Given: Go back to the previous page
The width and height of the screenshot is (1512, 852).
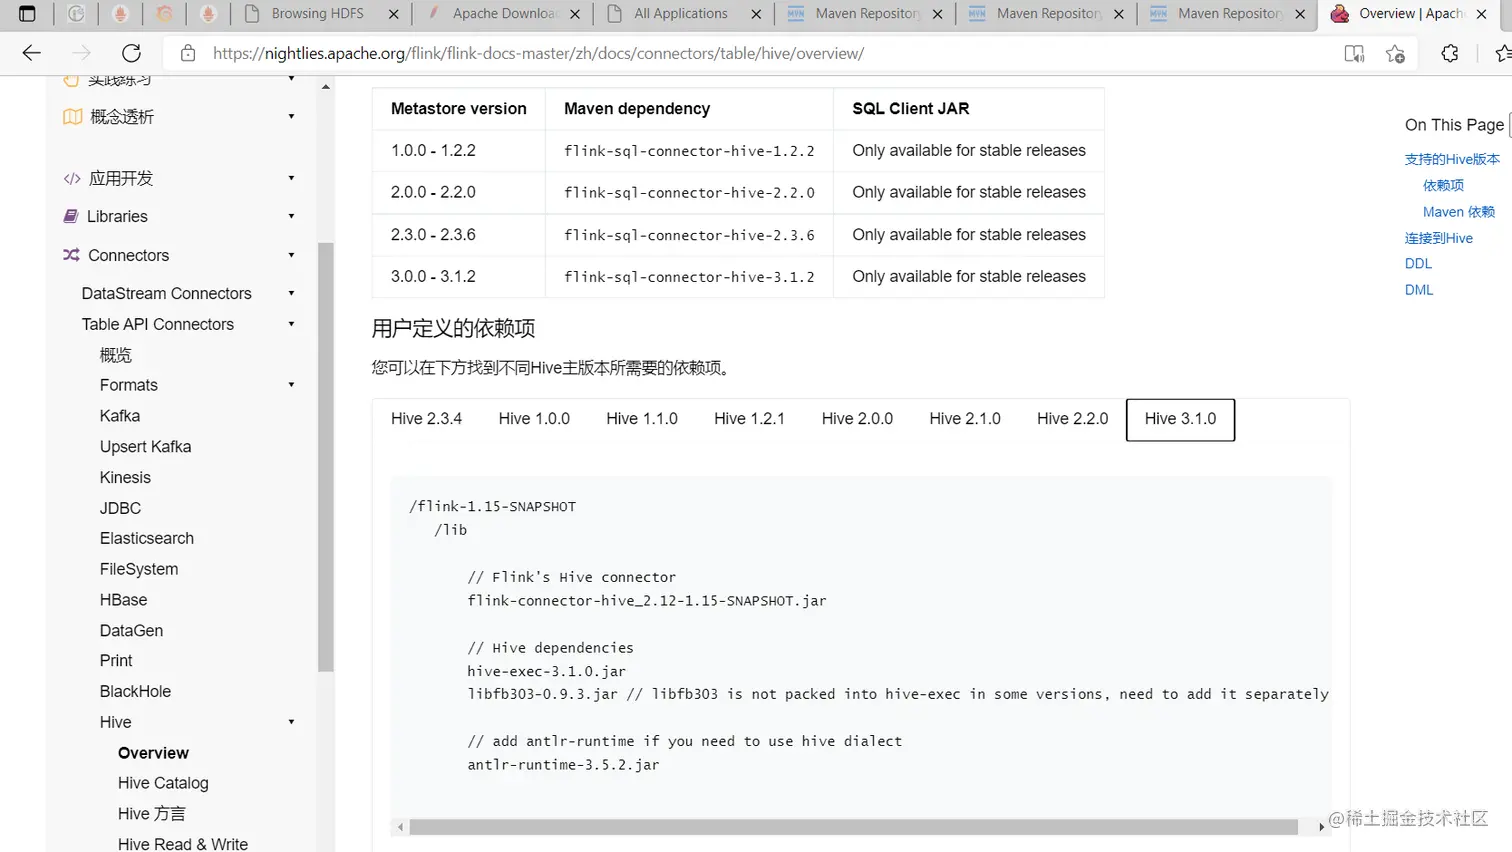Looking at the screenshot, I should pos(32,53).
